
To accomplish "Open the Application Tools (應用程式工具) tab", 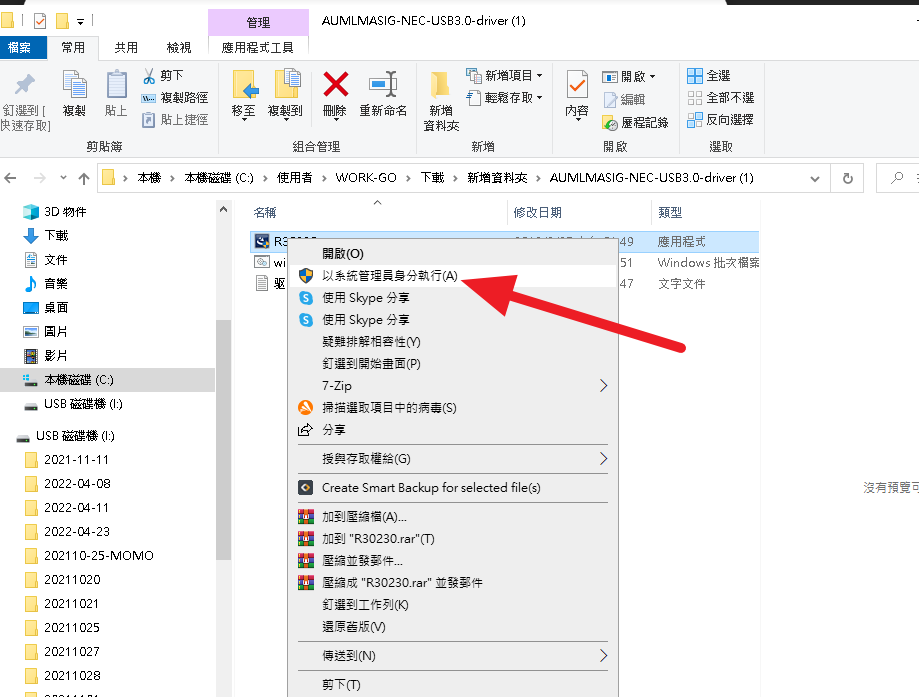I will click(258, 47).
